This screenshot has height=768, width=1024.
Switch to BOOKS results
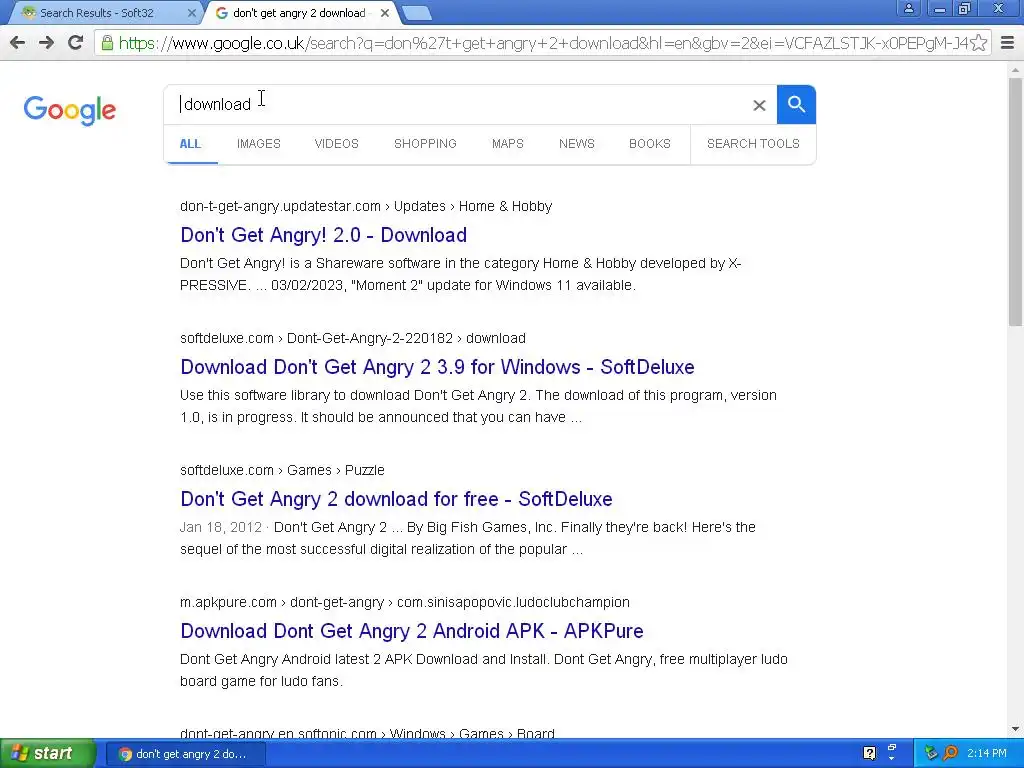[650, 144]
